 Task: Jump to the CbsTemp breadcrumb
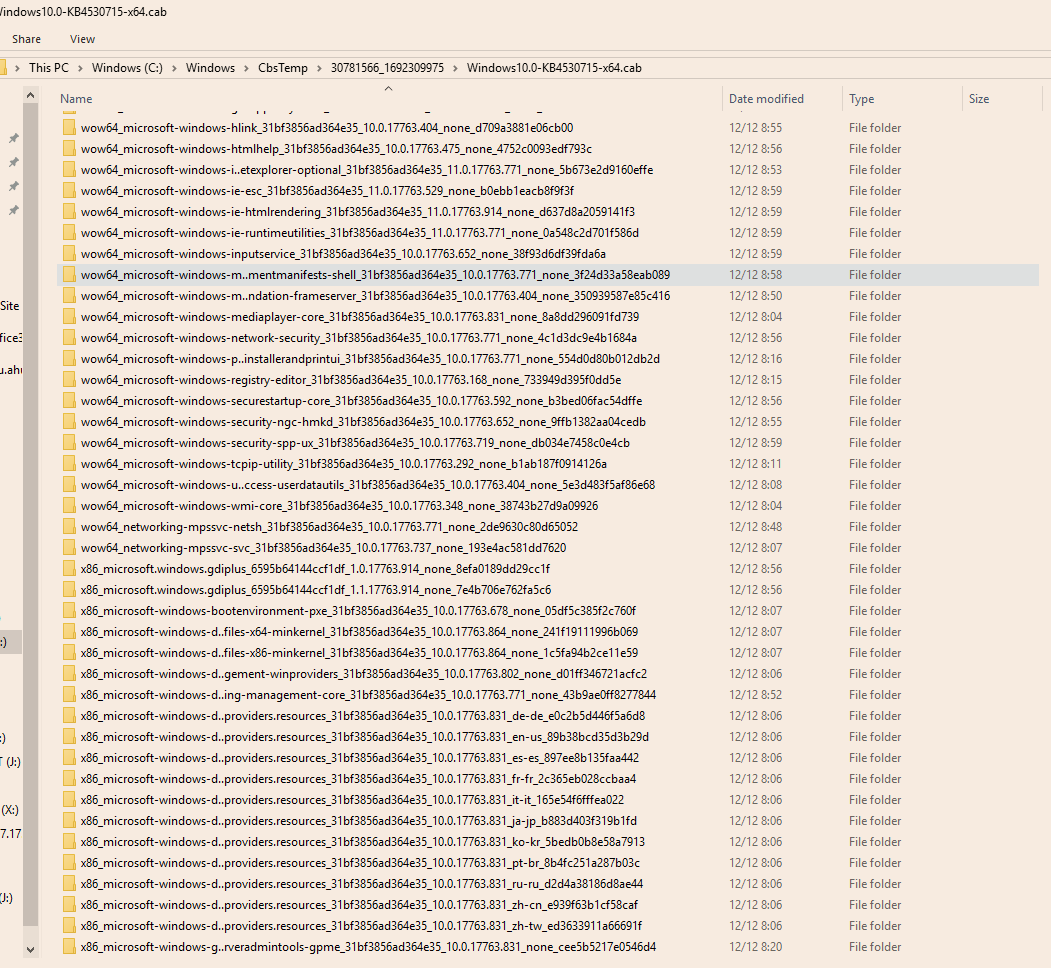(x=283, y=68)
